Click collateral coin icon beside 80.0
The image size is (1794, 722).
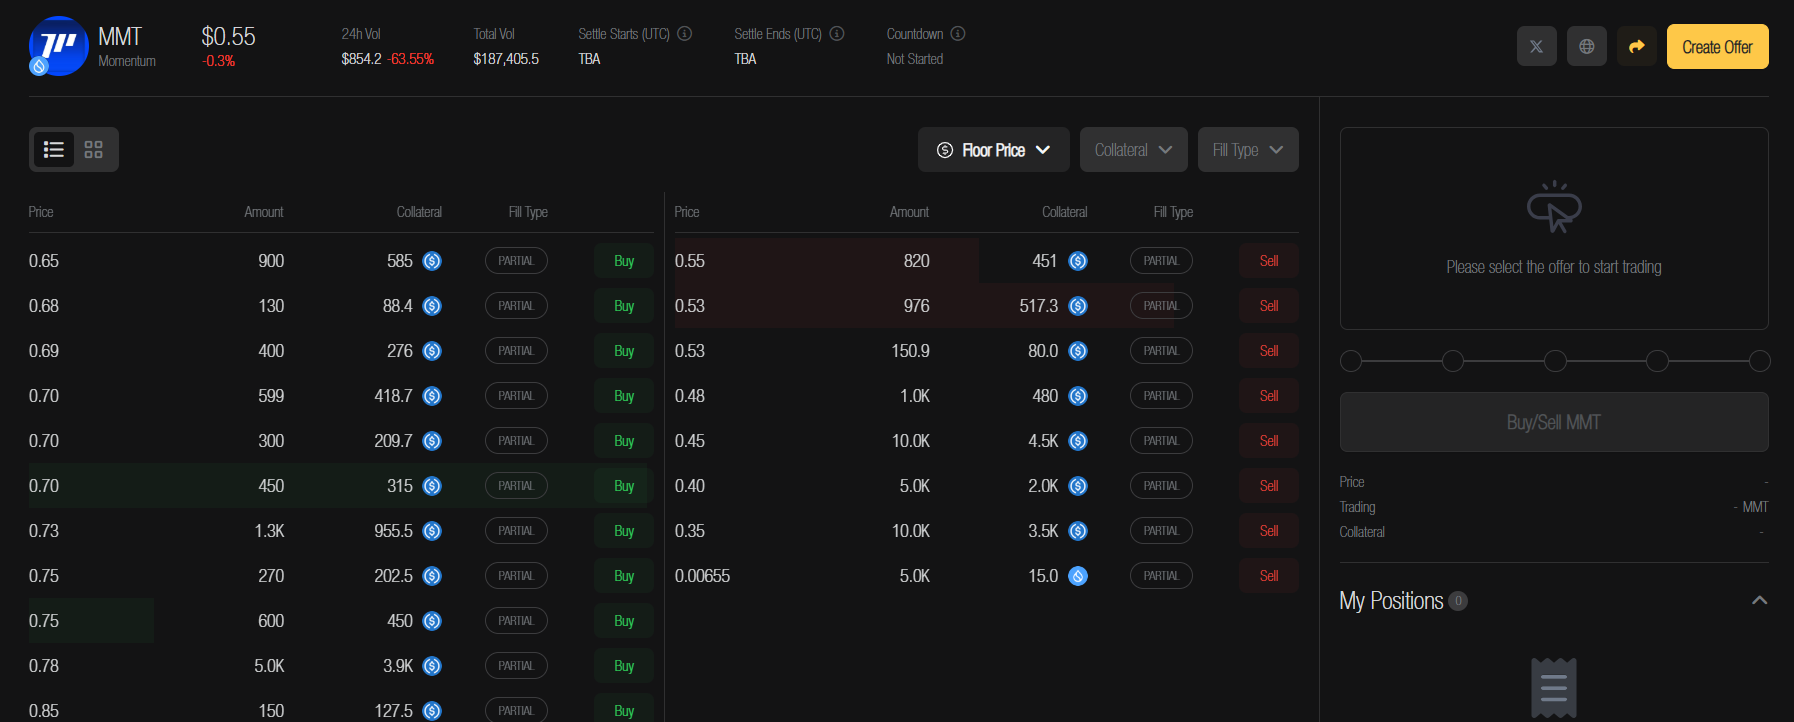click(x=1078, y=351)
